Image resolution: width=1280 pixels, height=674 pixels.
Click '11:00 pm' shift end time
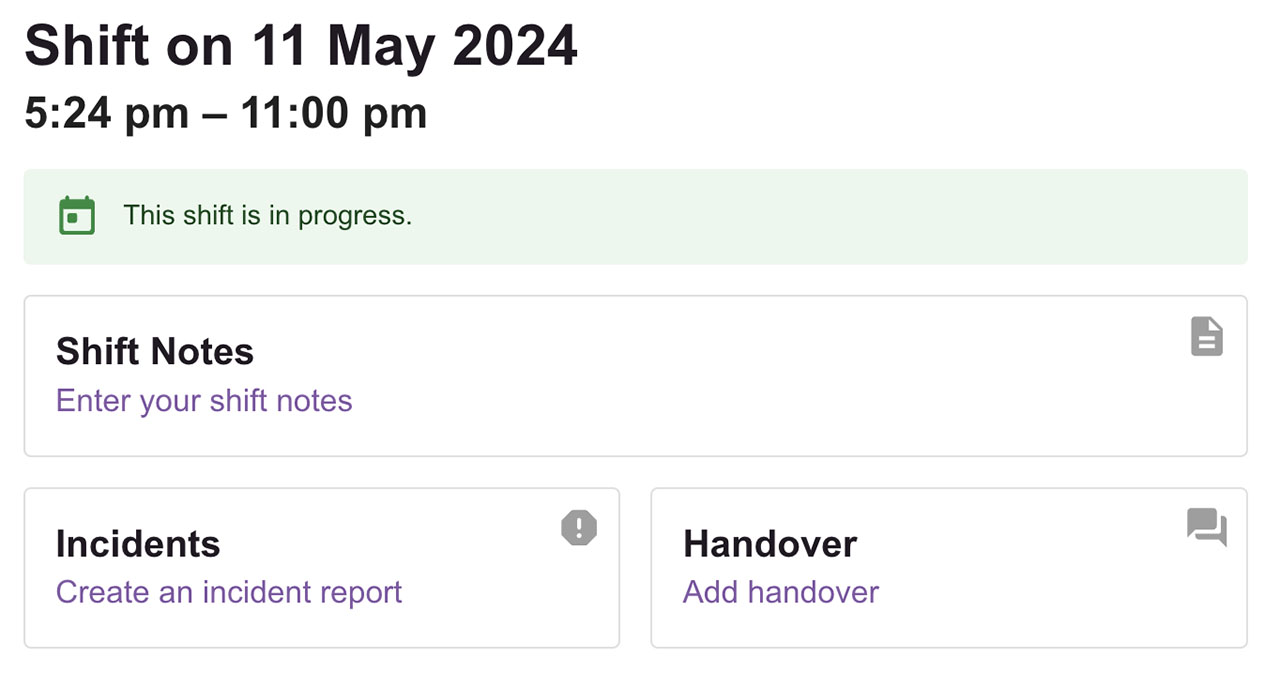coord(334,113)
